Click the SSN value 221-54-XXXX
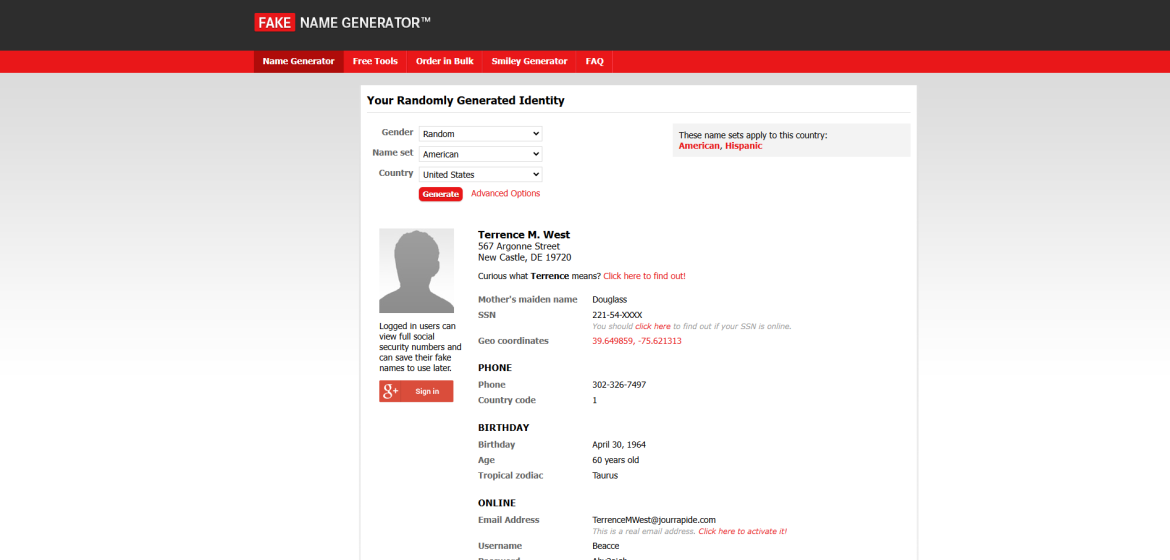The image size is (1170, 560). point(617,315)
